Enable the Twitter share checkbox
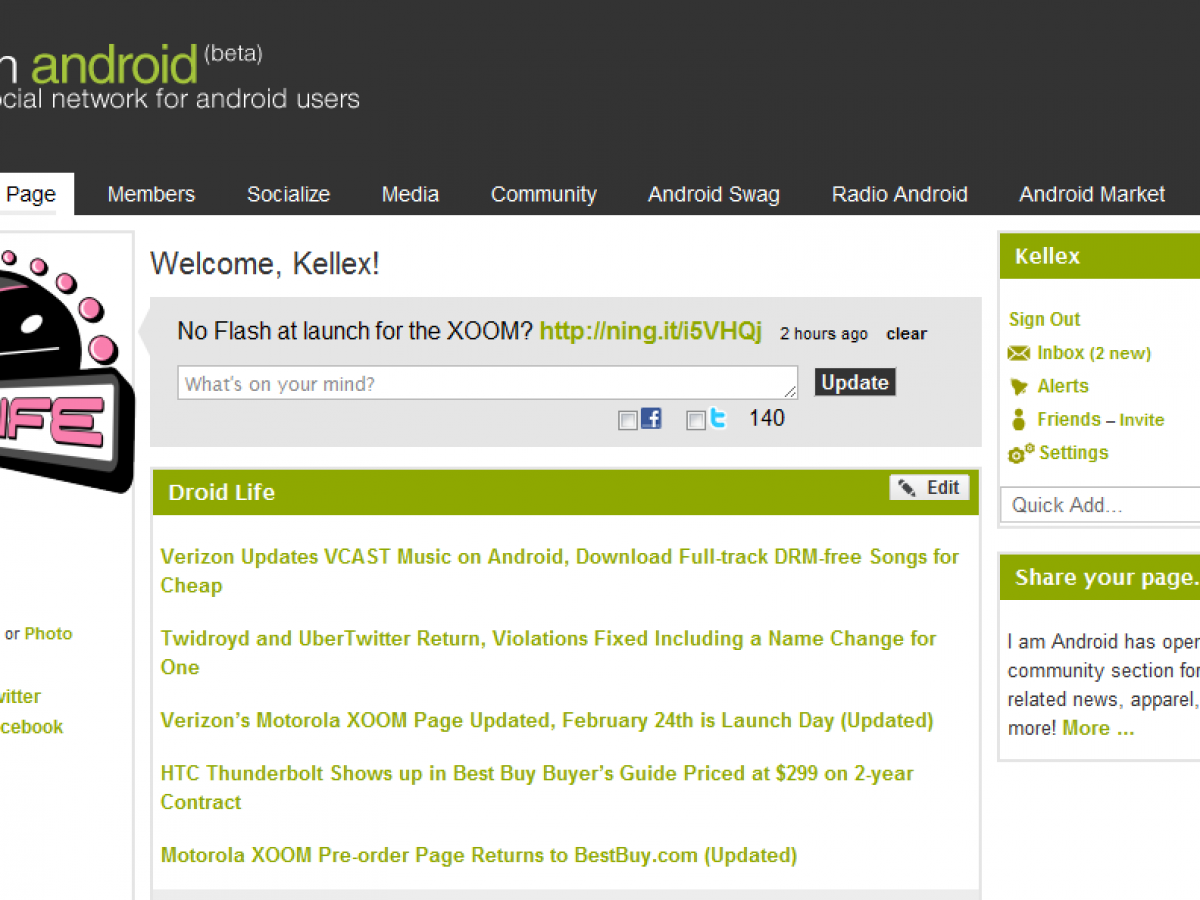Screen dimensions: 1200x900 point(696,421)
